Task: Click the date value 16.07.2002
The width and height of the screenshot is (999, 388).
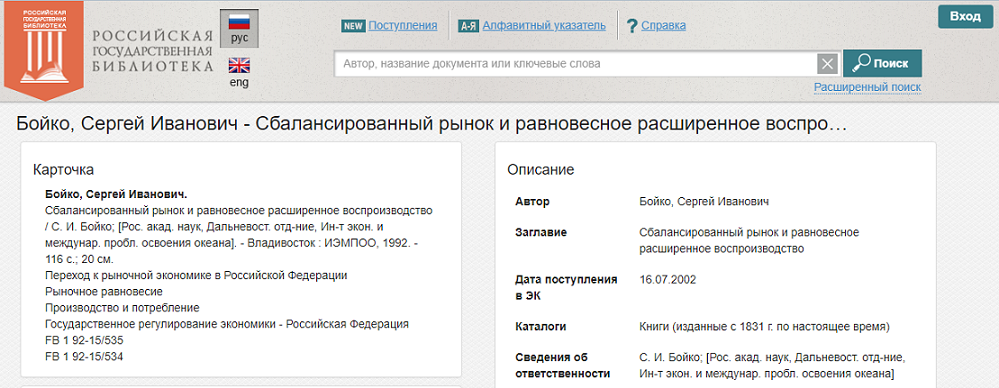Action: coord(667,280)
